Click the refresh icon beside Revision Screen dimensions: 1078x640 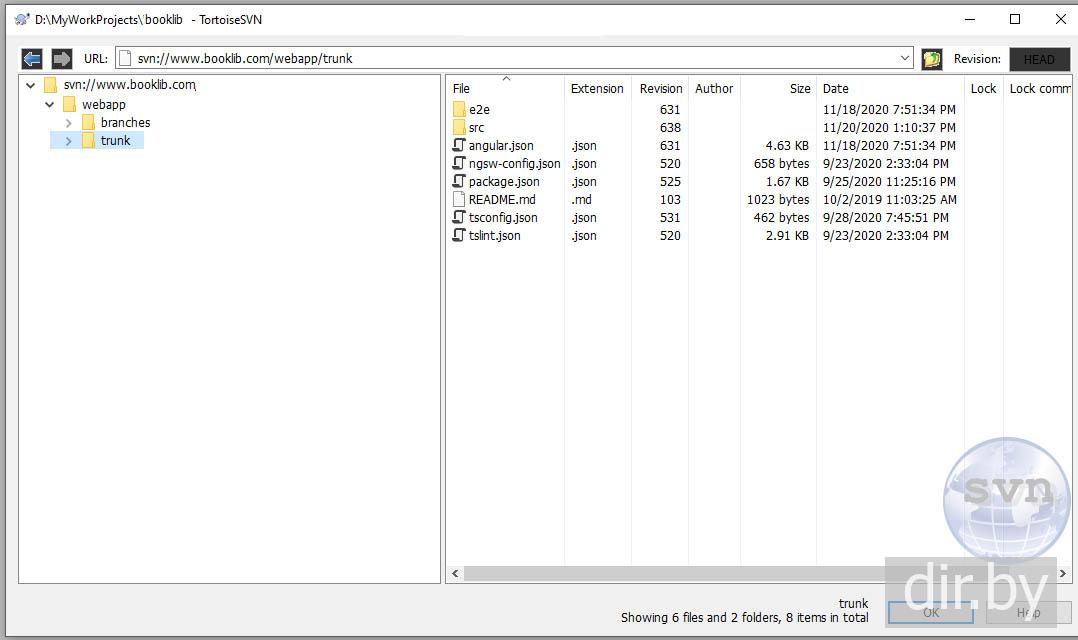coord(932,59)
